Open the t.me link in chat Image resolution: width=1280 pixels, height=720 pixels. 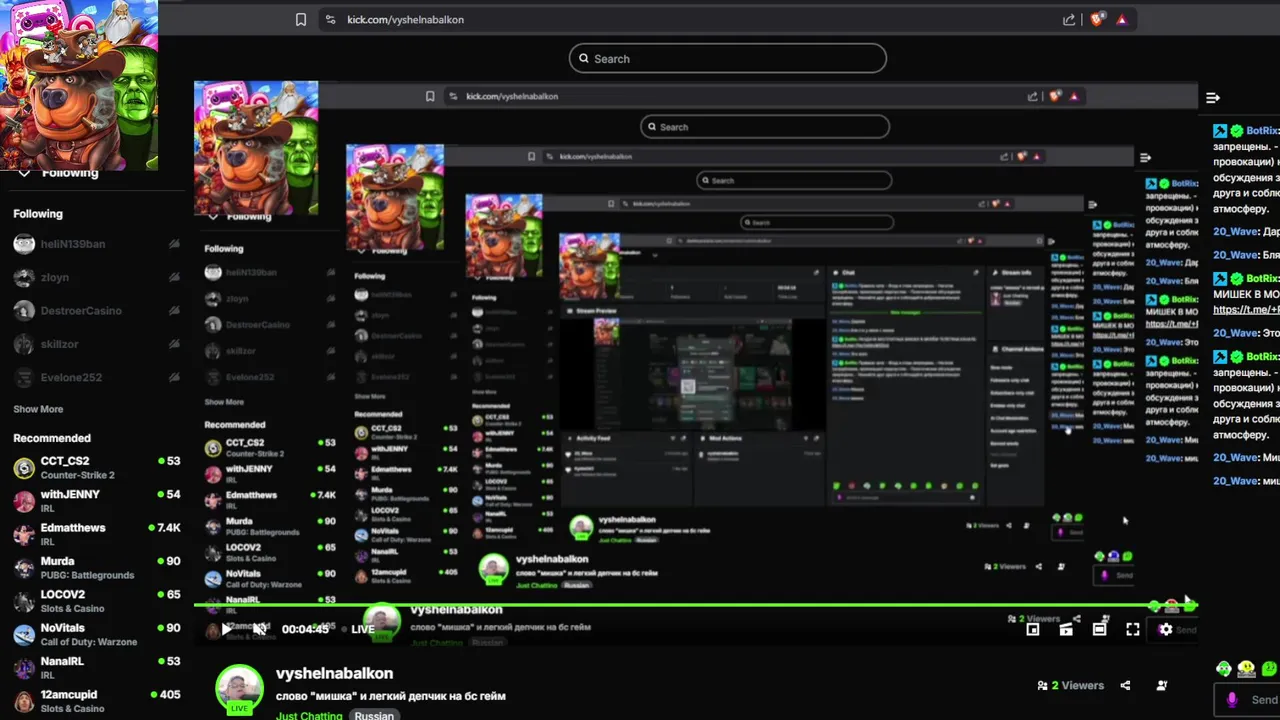(x=1246, y=310)
